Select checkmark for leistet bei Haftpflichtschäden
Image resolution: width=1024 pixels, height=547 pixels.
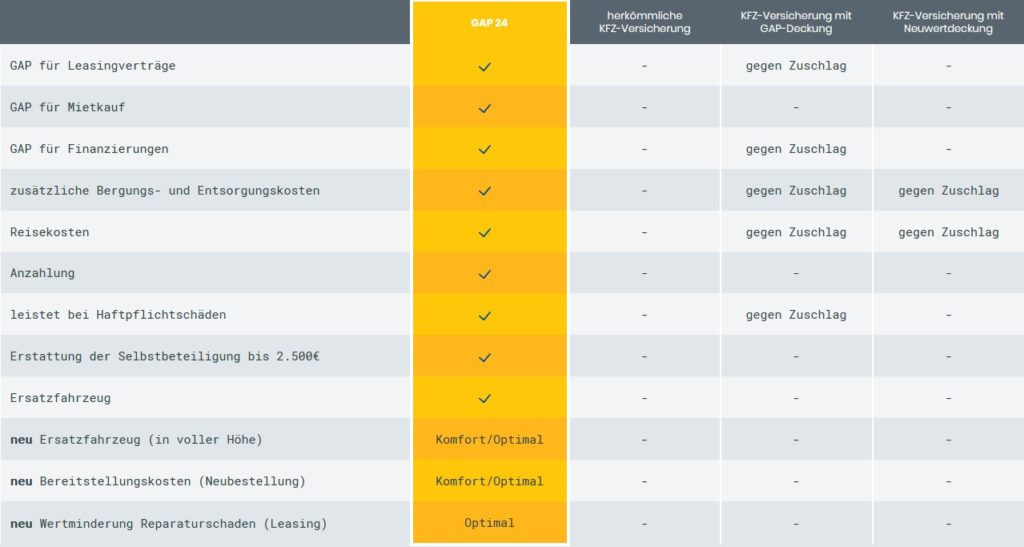click(485, 316)
